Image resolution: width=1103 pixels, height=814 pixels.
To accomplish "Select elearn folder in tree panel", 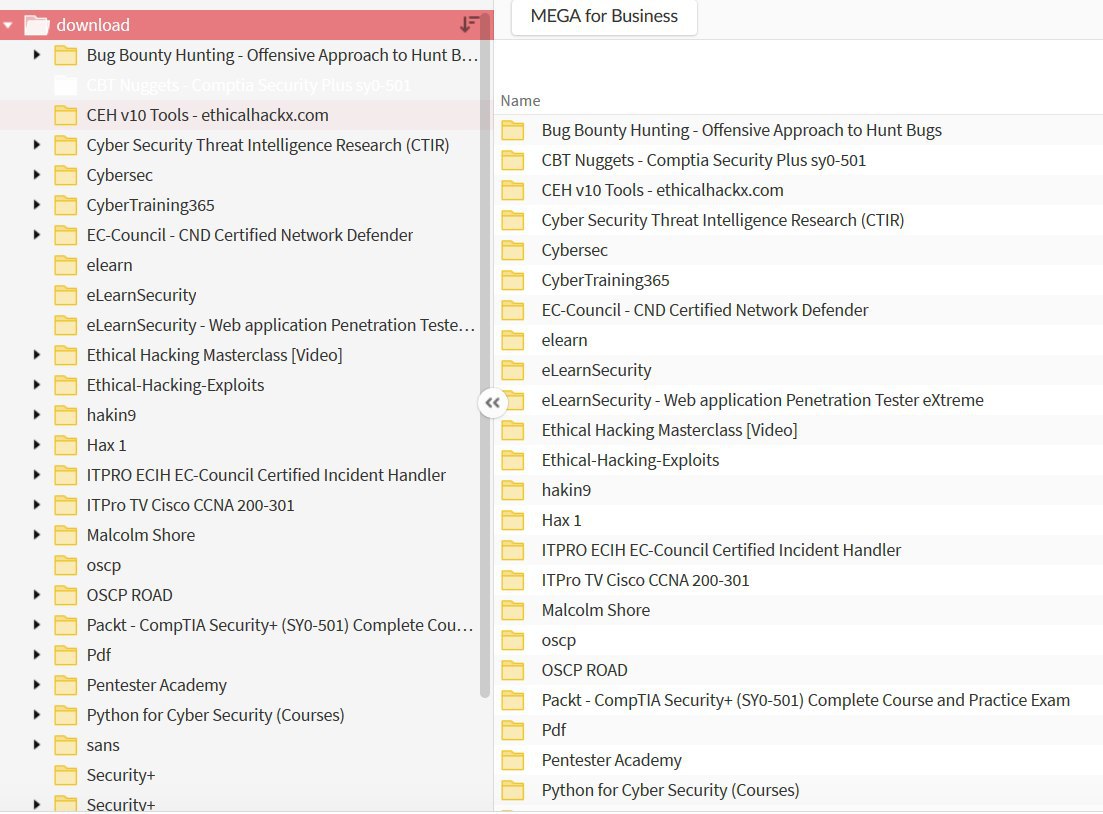I will tap(109, 265).
